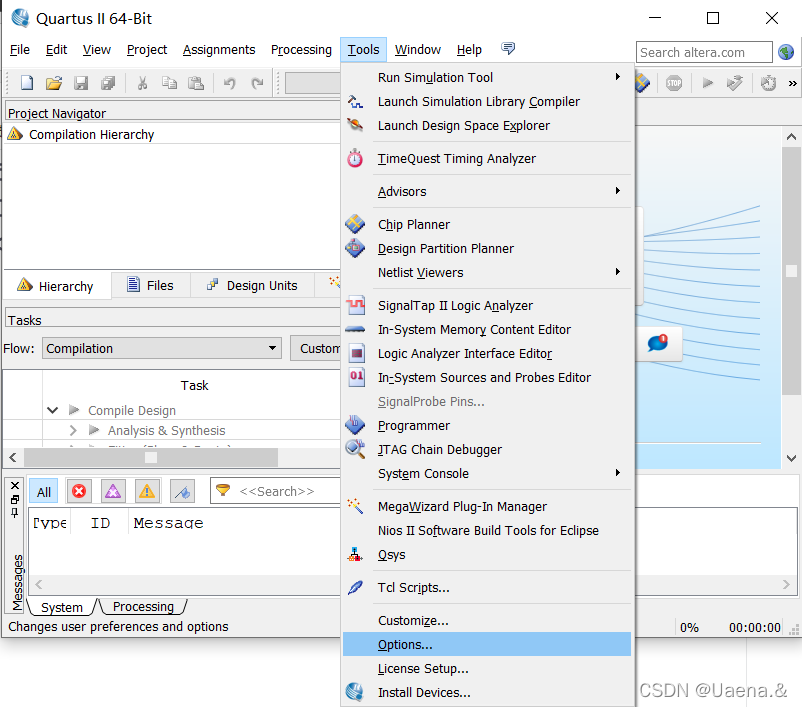Open the Advisors submenu
The image size is (802, 707).
pos(486,191)
